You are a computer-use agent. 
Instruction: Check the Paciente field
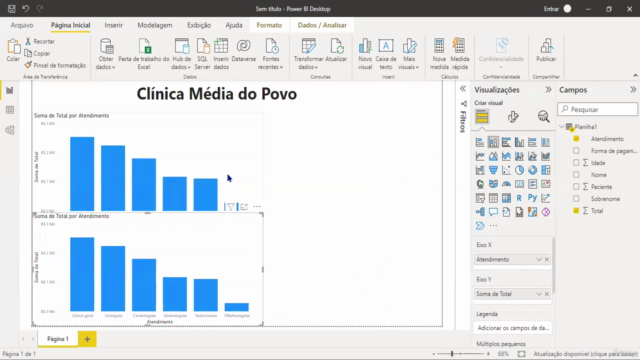(576, 187)
